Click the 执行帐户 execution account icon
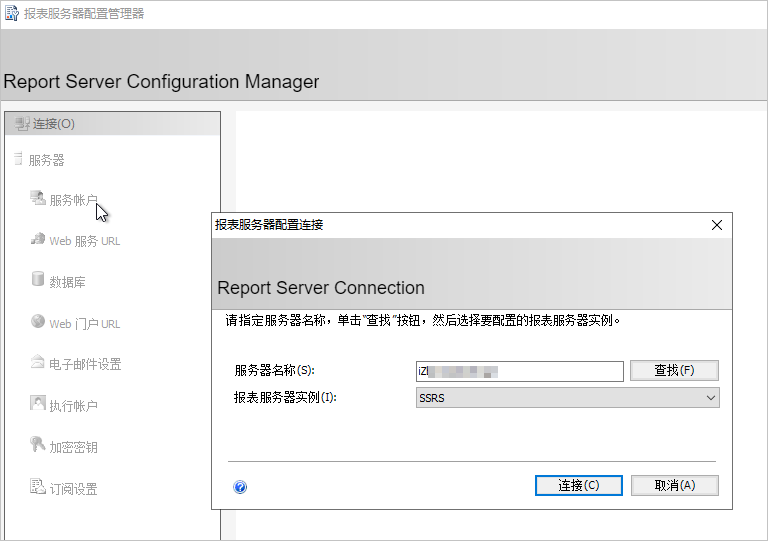 (38, 403)
